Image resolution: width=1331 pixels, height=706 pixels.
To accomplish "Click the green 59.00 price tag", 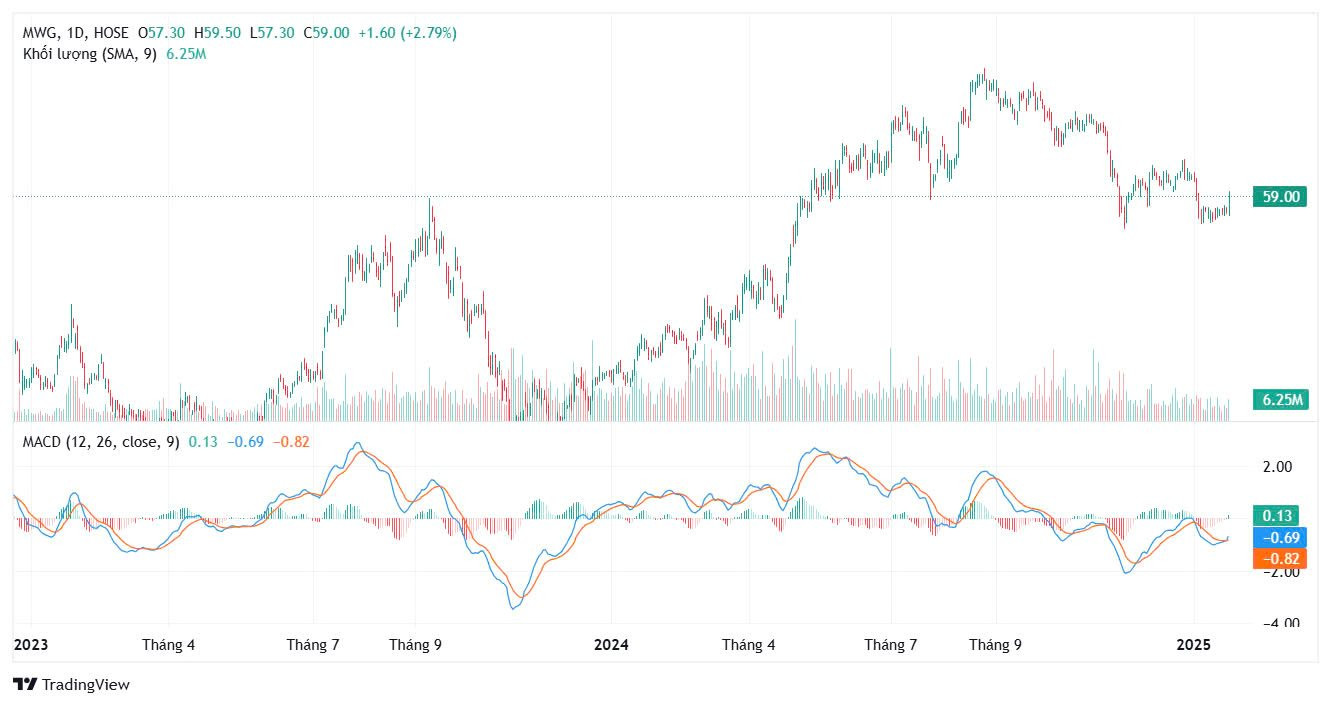I will coord(1280,197).
